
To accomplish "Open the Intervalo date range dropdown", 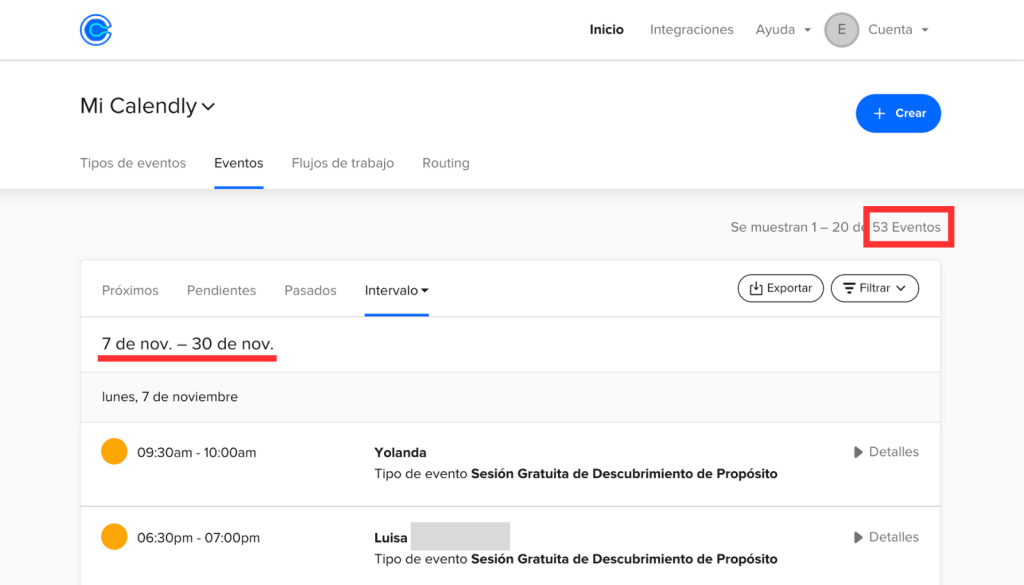I will point(396,290).
